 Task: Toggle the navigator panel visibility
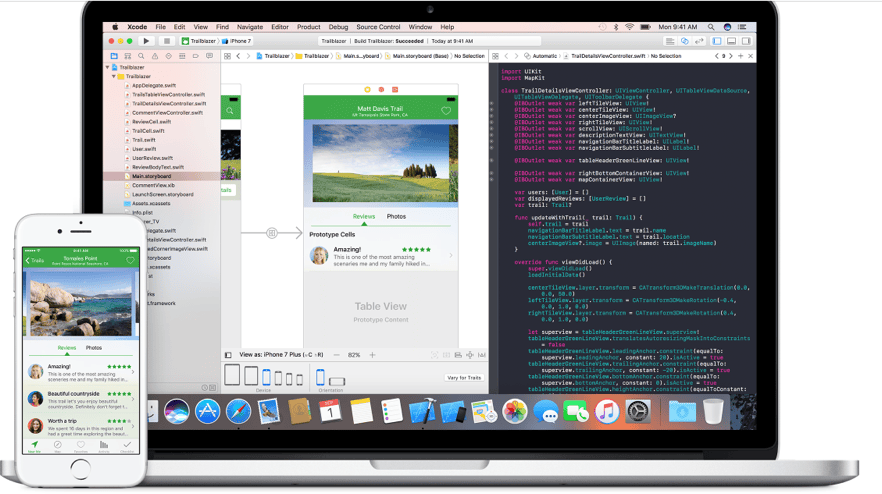tap(717, 41)
